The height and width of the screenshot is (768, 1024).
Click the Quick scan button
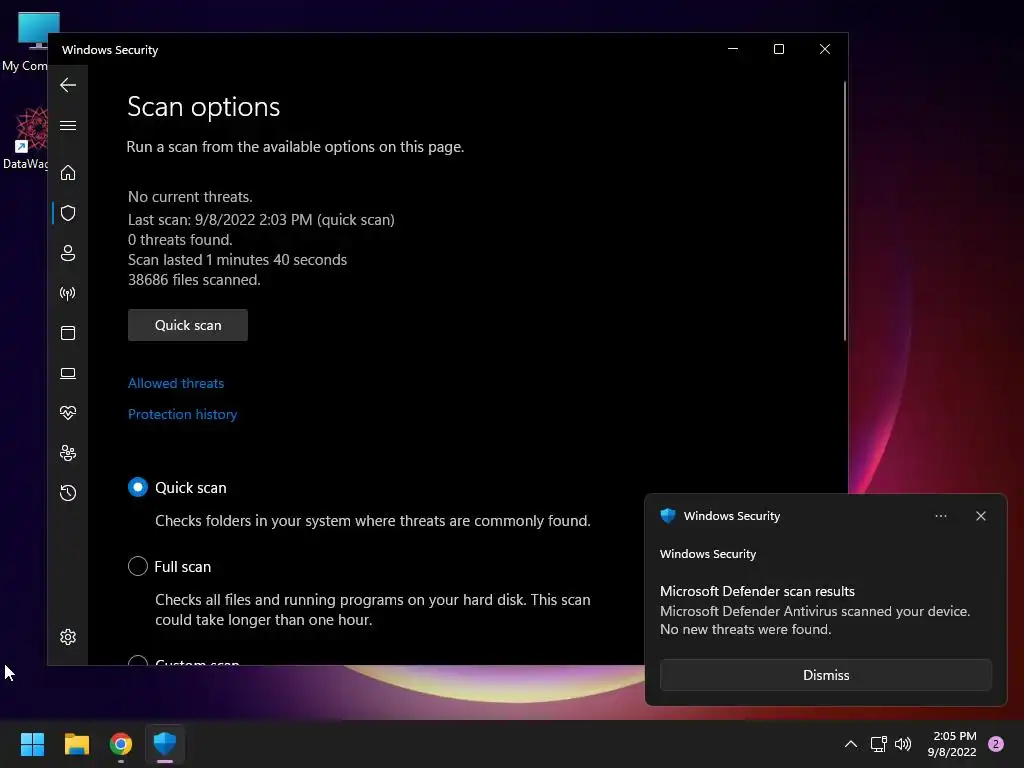[x=188, y=325]
